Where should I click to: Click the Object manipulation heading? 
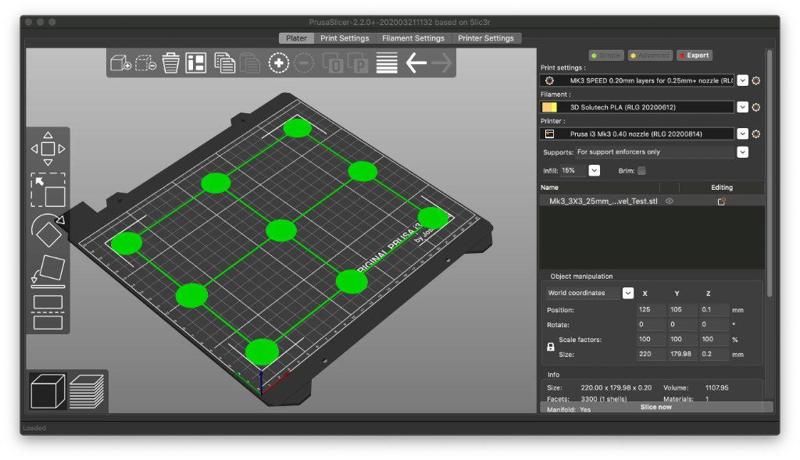[x=582, y=276]
